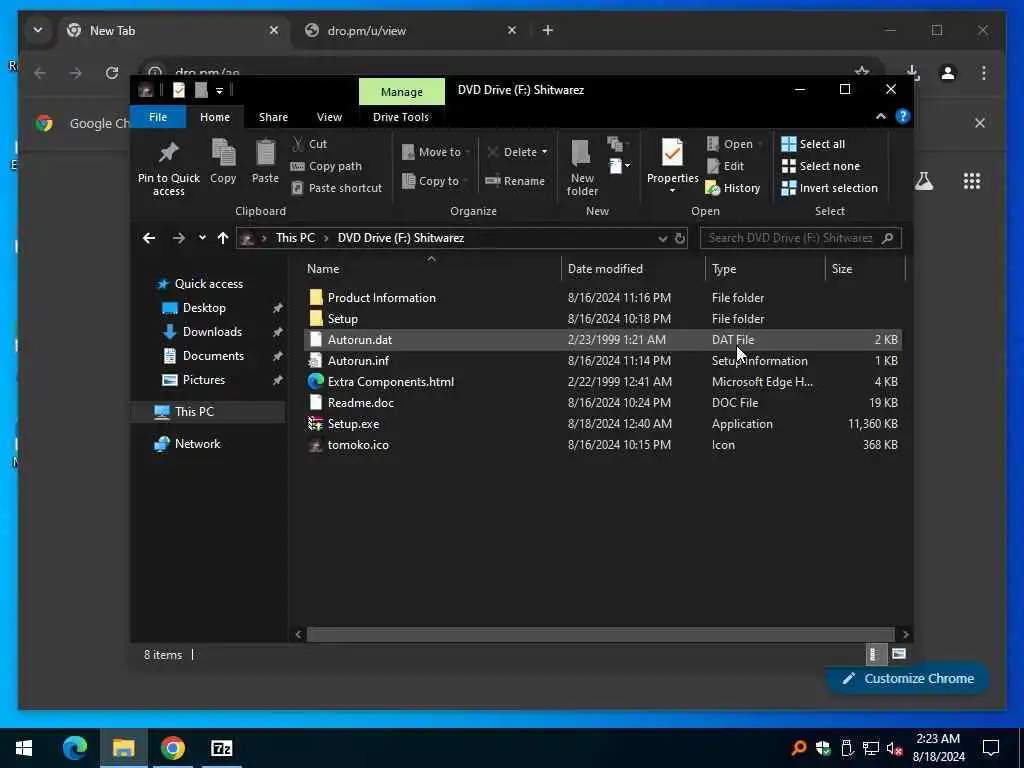Click Select none
Viewport: 1024px width, 768px height.
pos(820,166)
